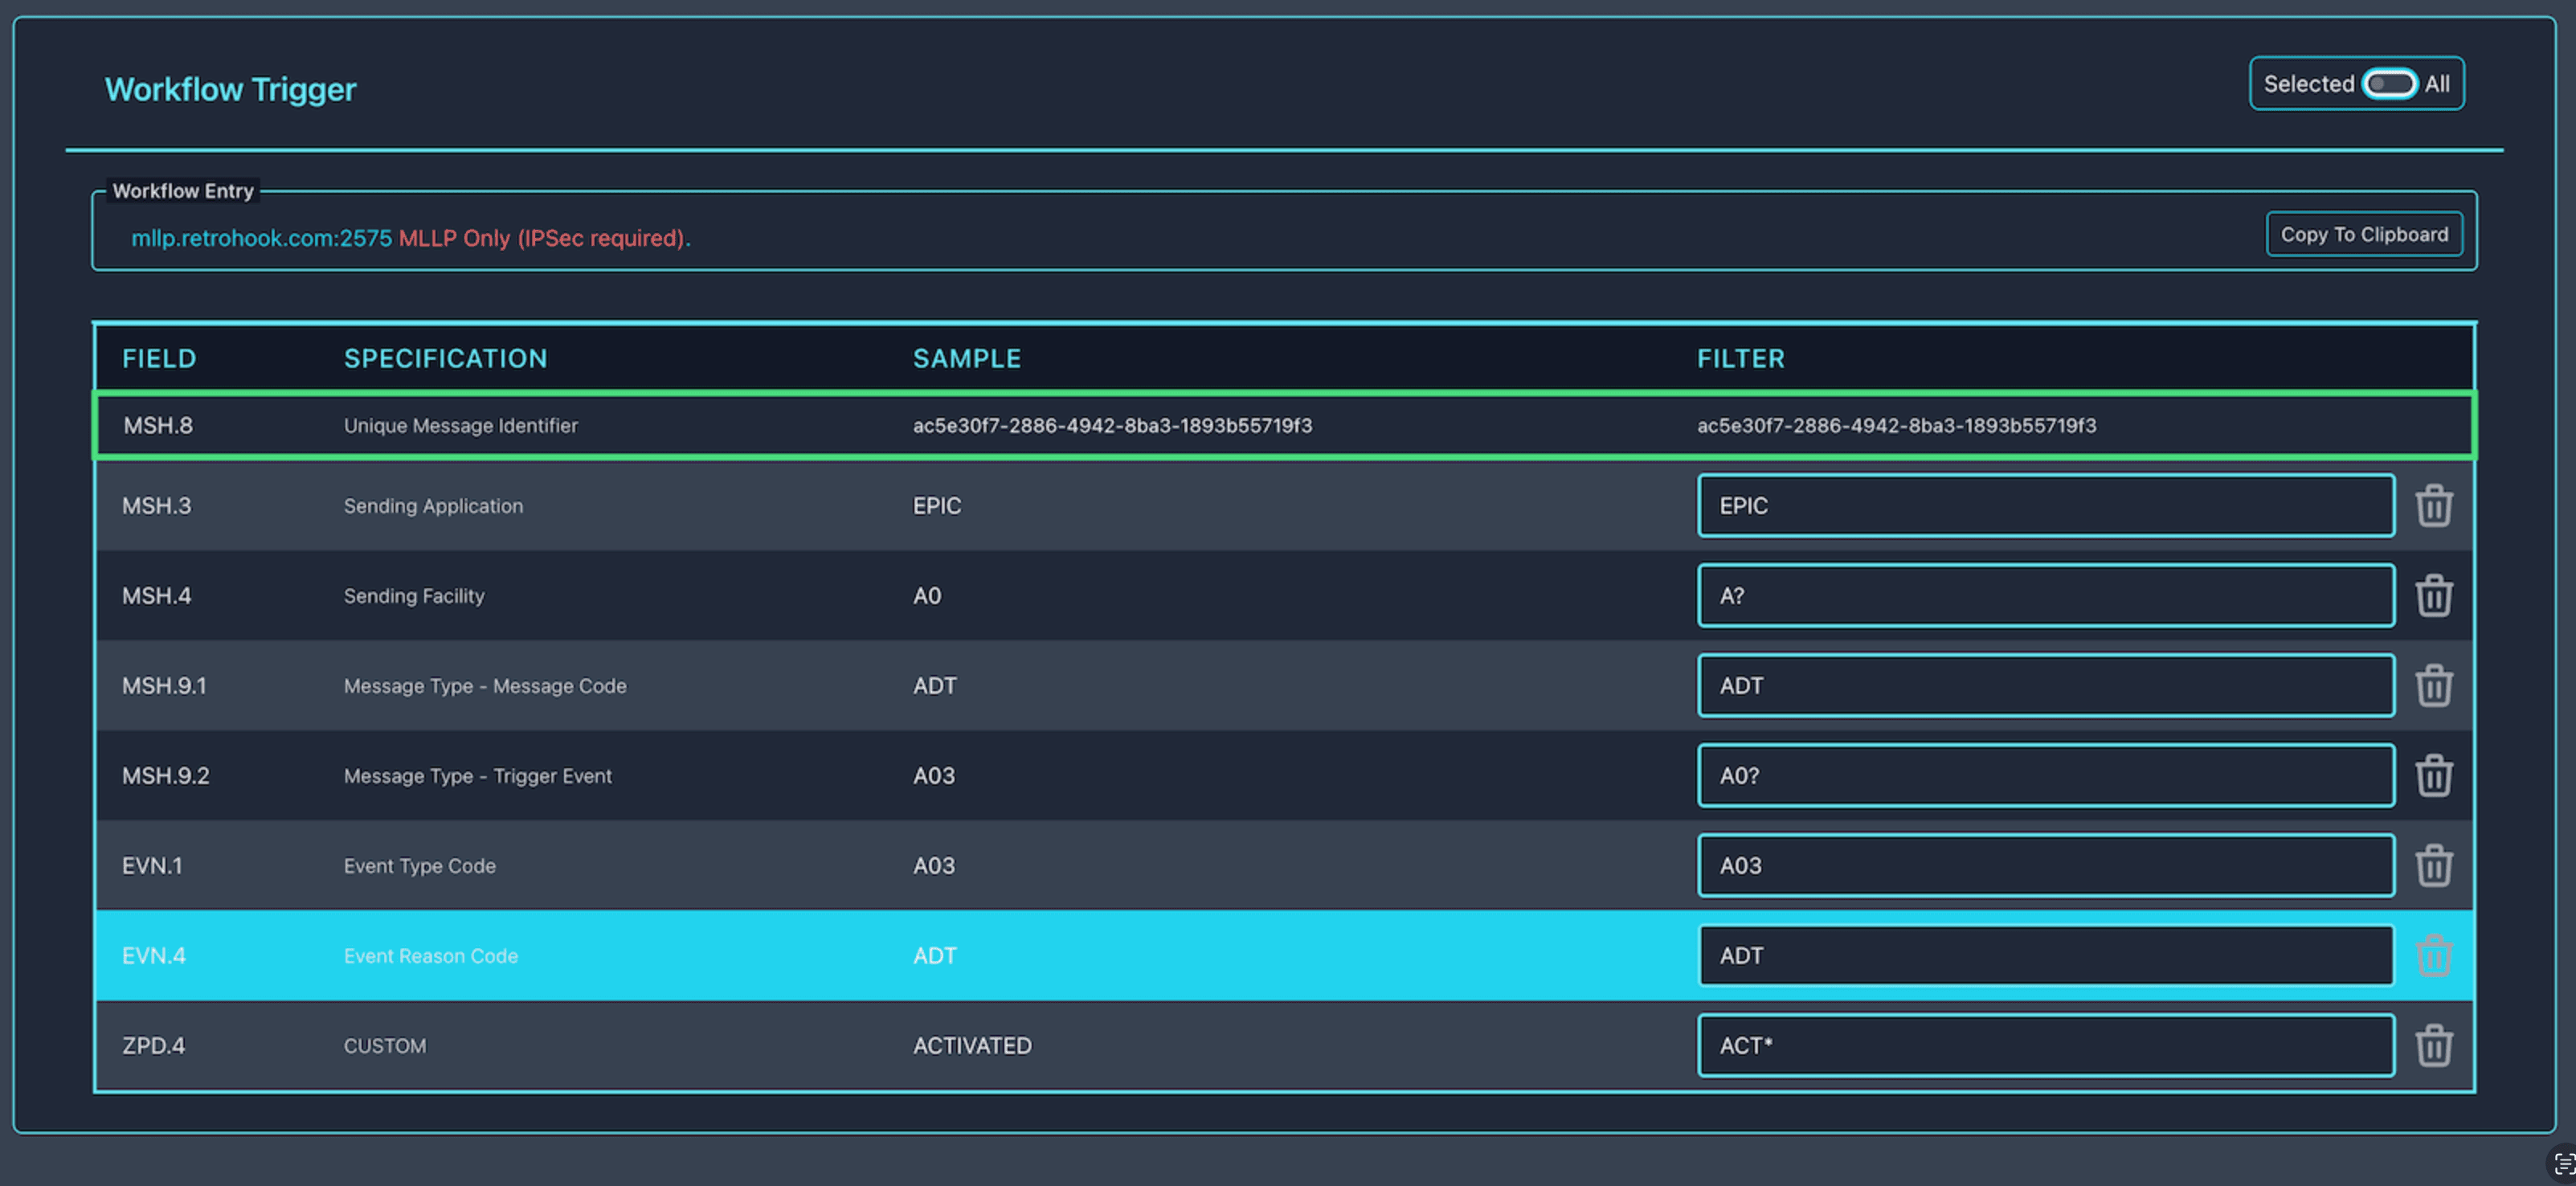This screenshot has height=1186, width=2576.
Task: Edit the EPIC filter input for MSH.3
Action: pyautogui.click(x=2045, y=506)
